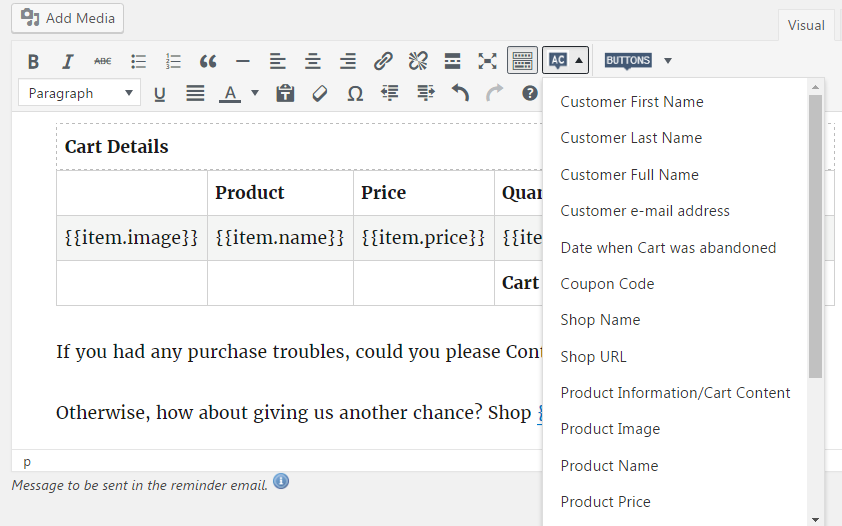The width and height of the screenshot is (842, 526).
Task: Switch to the Visual tab
Action: [806, 25]
